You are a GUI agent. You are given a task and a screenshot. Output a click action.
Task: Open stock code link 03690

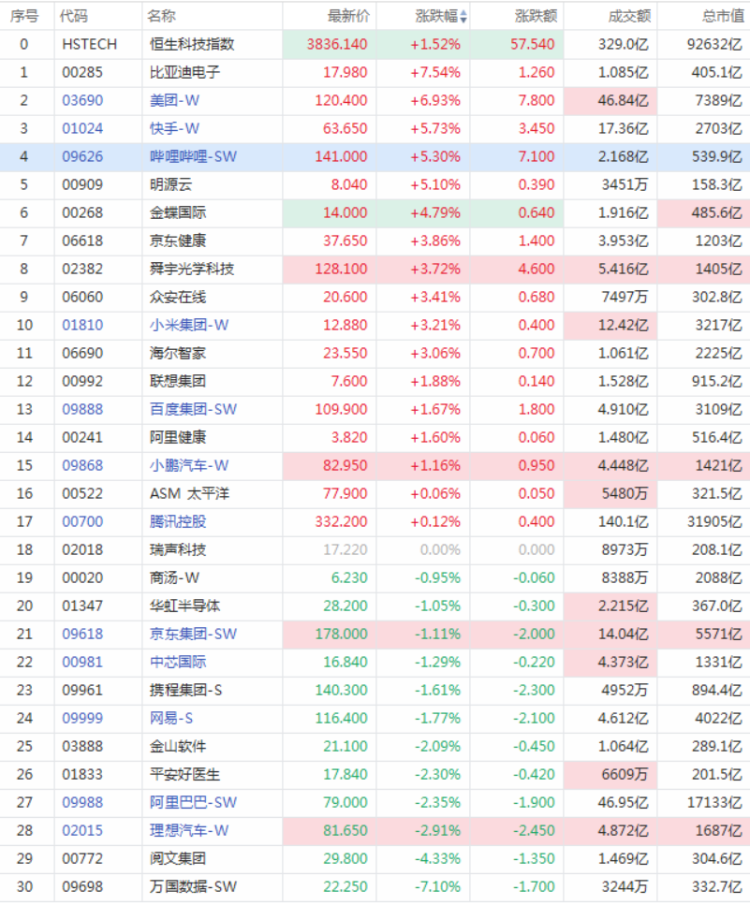coord(83,100)
